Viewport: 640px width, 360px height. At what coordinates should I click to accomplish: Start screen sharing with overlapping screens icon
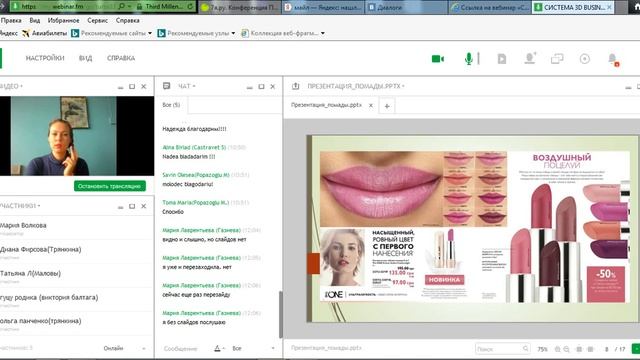[x=557, y=59]
